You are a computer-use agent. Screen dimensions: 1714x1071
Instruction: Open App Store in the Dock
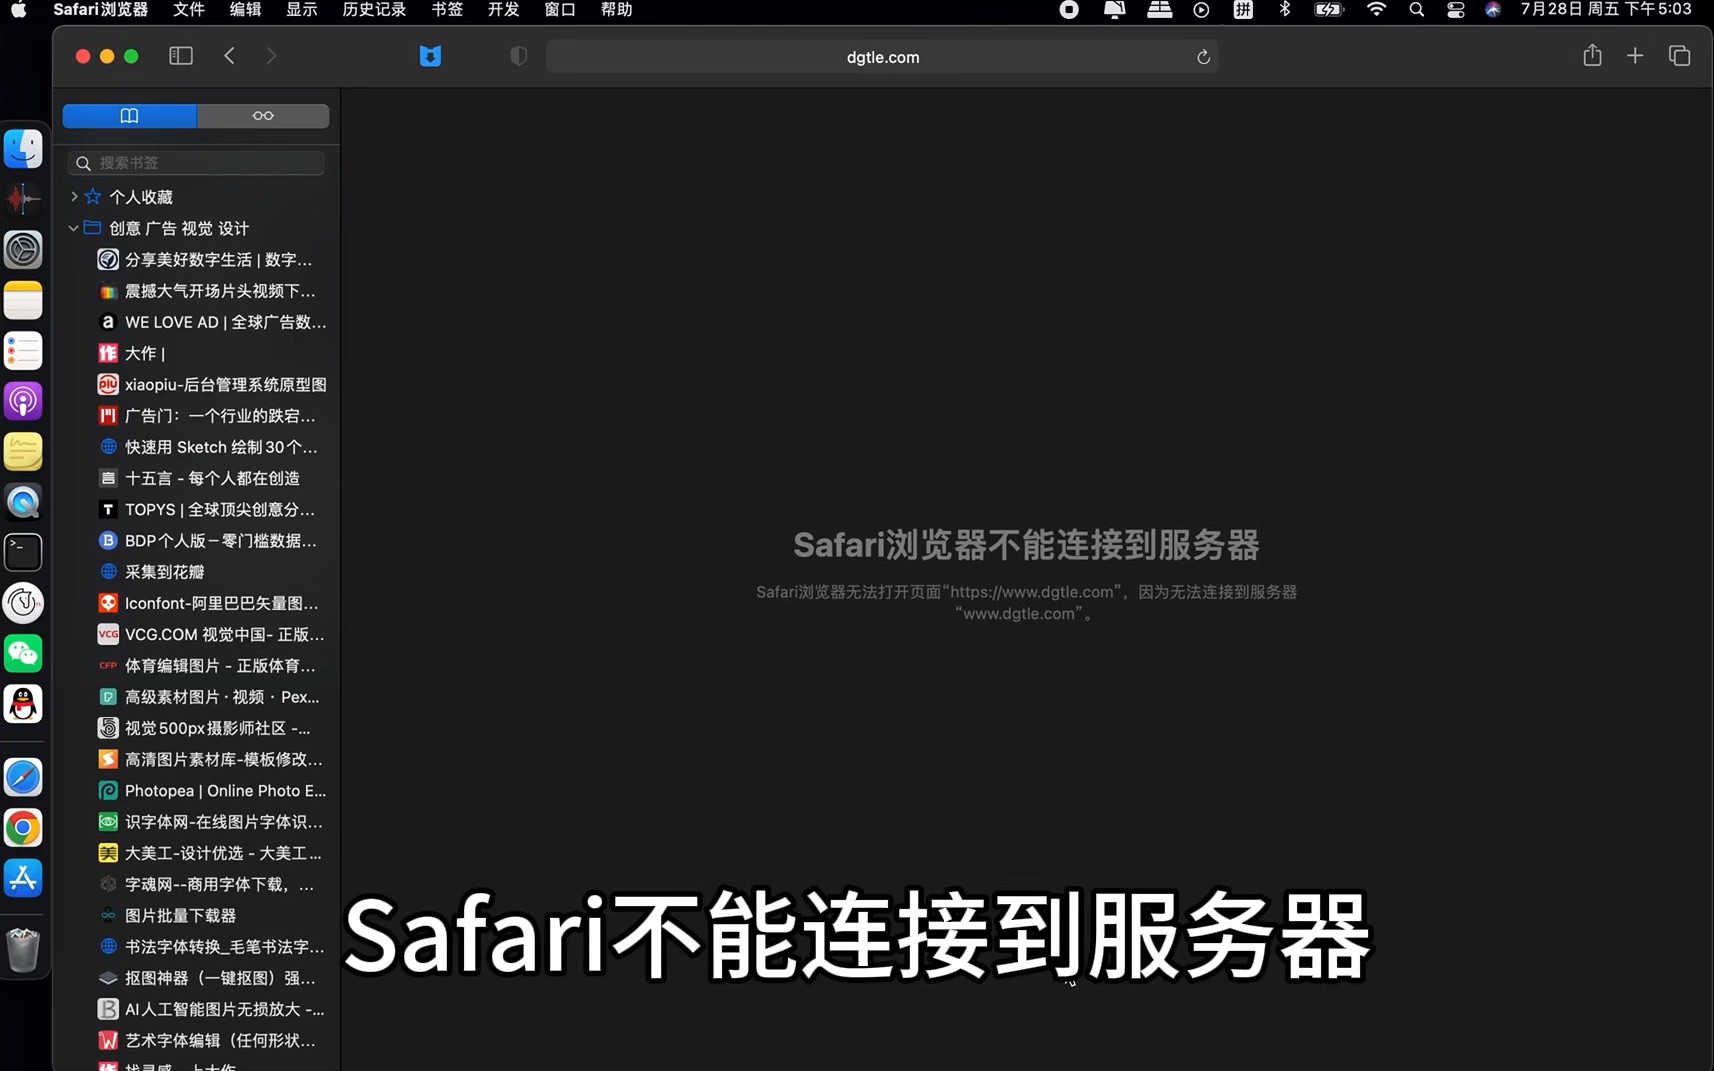click(x=23, y=878)
